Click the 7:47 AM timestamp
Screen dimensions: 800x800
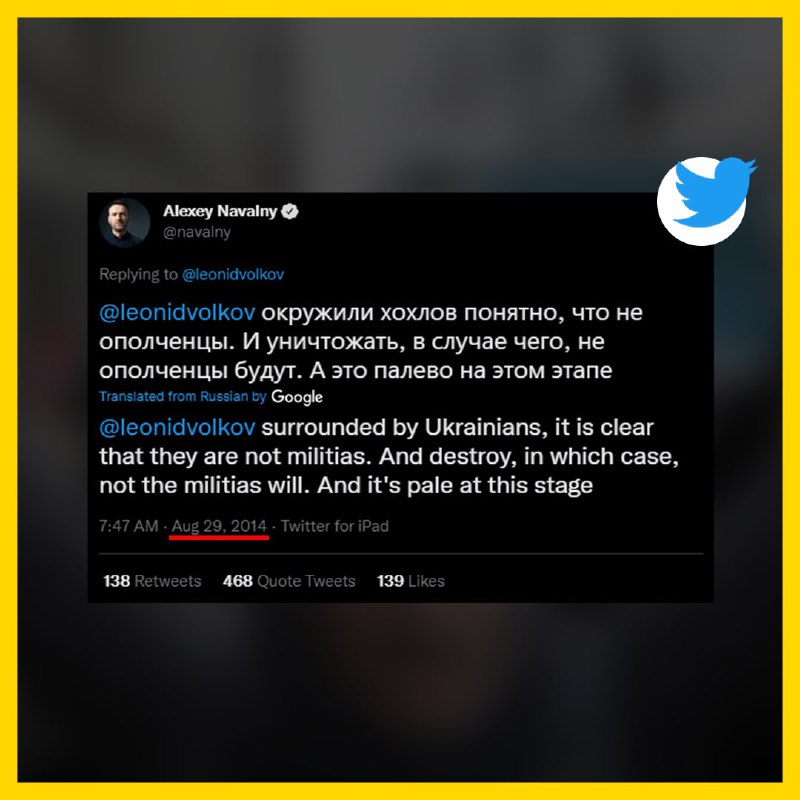129,526
